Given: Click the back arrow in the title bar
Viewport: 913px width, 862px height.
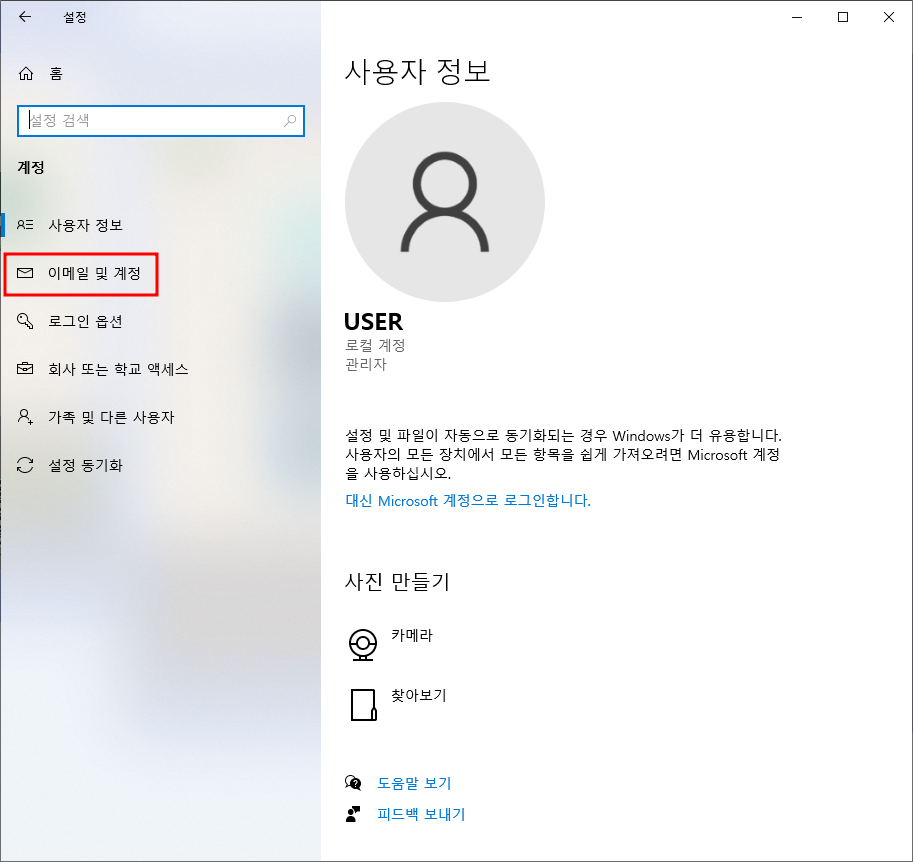Looking at the screenshot, I should point(25,17).
